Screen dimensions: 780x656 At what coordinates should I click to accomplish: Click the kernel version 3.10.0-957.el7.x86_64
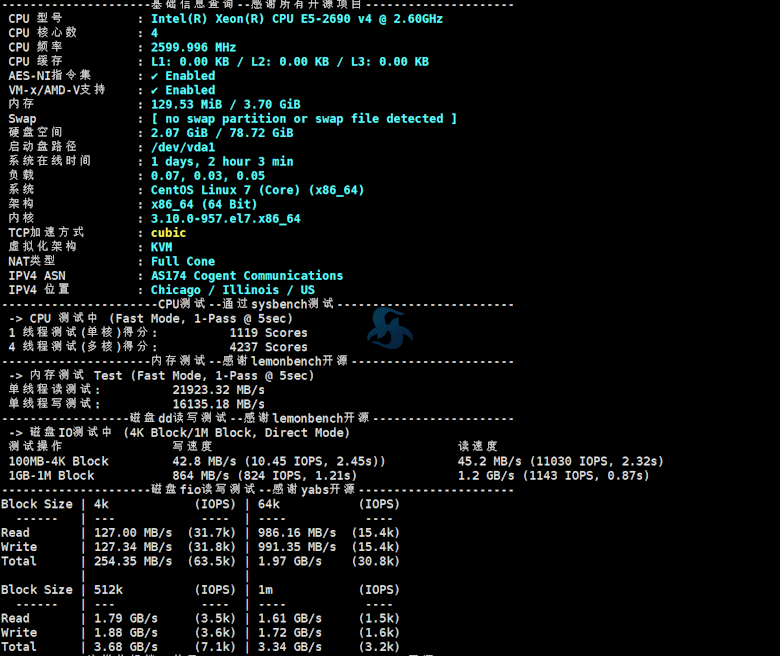pos(225,218)
